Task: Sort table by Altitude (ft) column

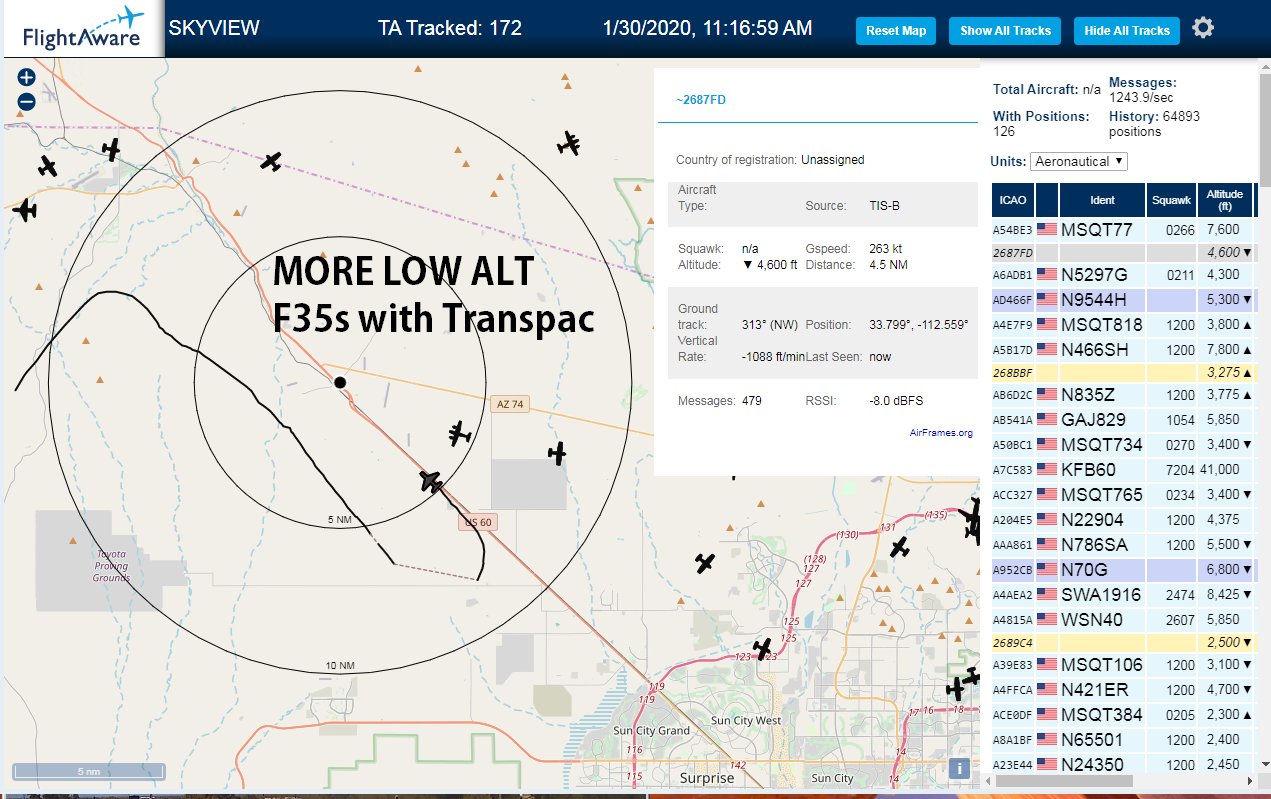Action: click(1224, 200)
